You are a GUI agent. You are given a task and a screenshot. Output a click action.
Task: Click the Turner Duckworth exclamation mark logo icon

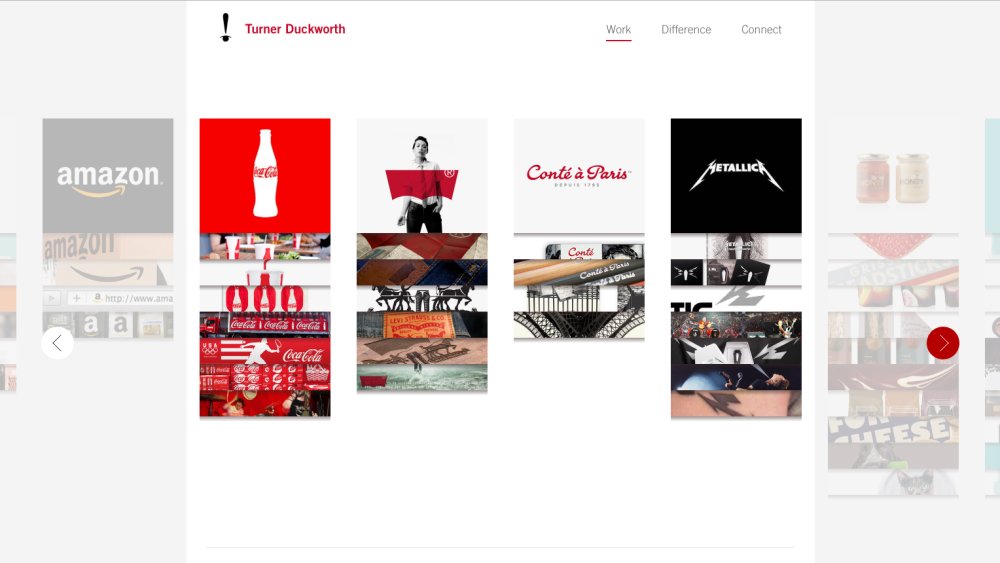pos(225,28)
